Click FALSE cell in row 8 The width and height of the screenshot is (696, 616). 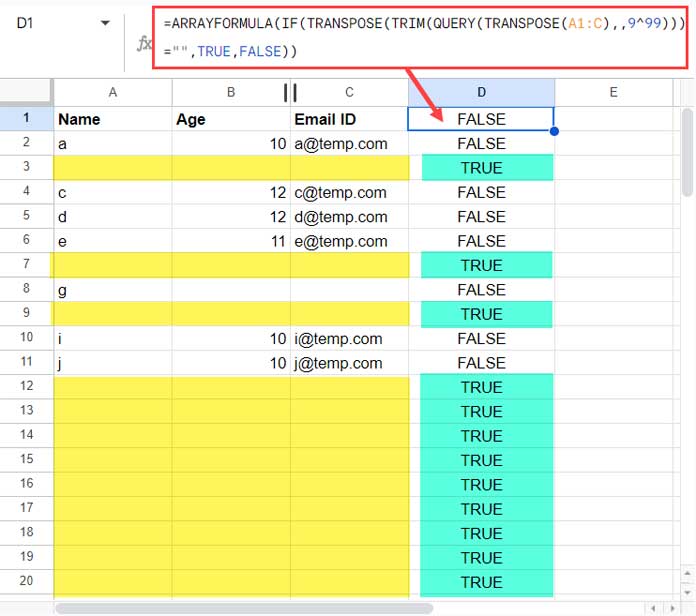click(481, 290)
